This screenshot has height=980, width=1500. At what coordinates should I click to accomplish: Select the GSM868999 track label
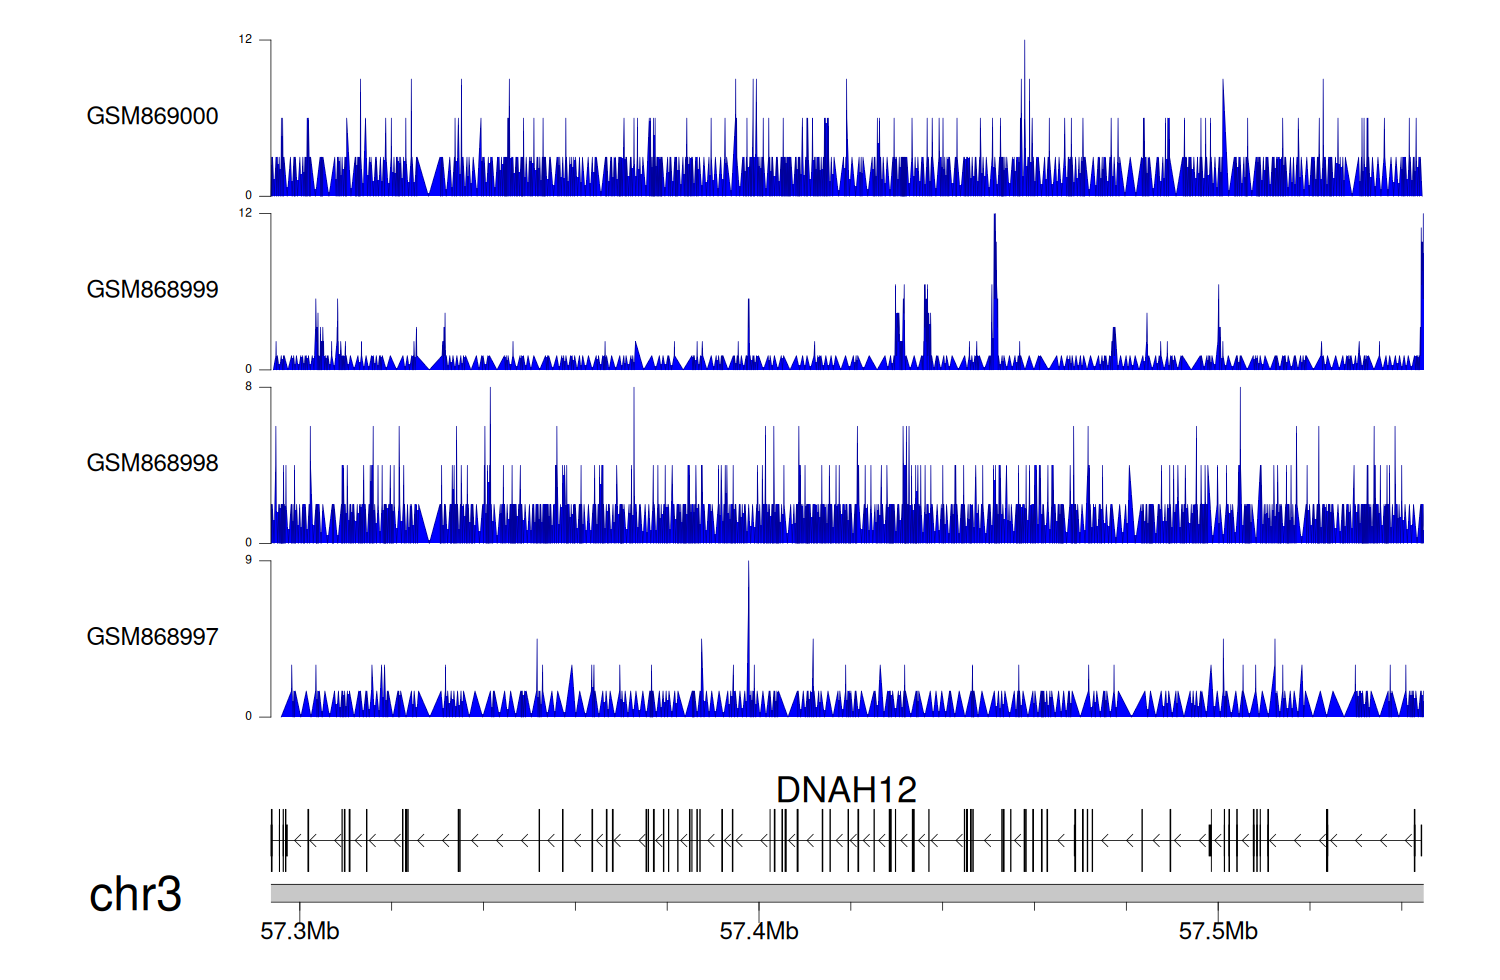[x=152, y=290]
